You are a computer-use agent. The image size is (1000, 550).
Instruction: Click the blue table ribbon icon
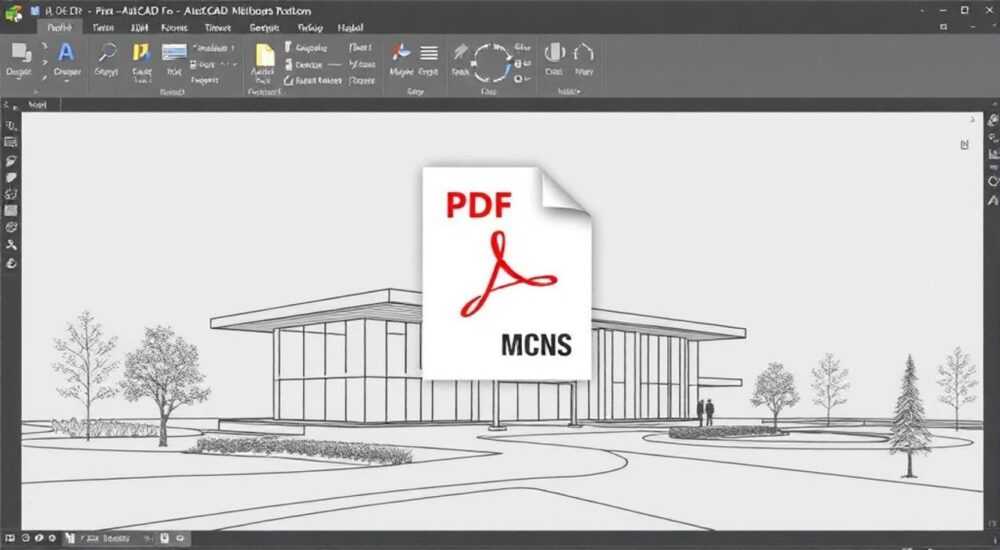174,52
